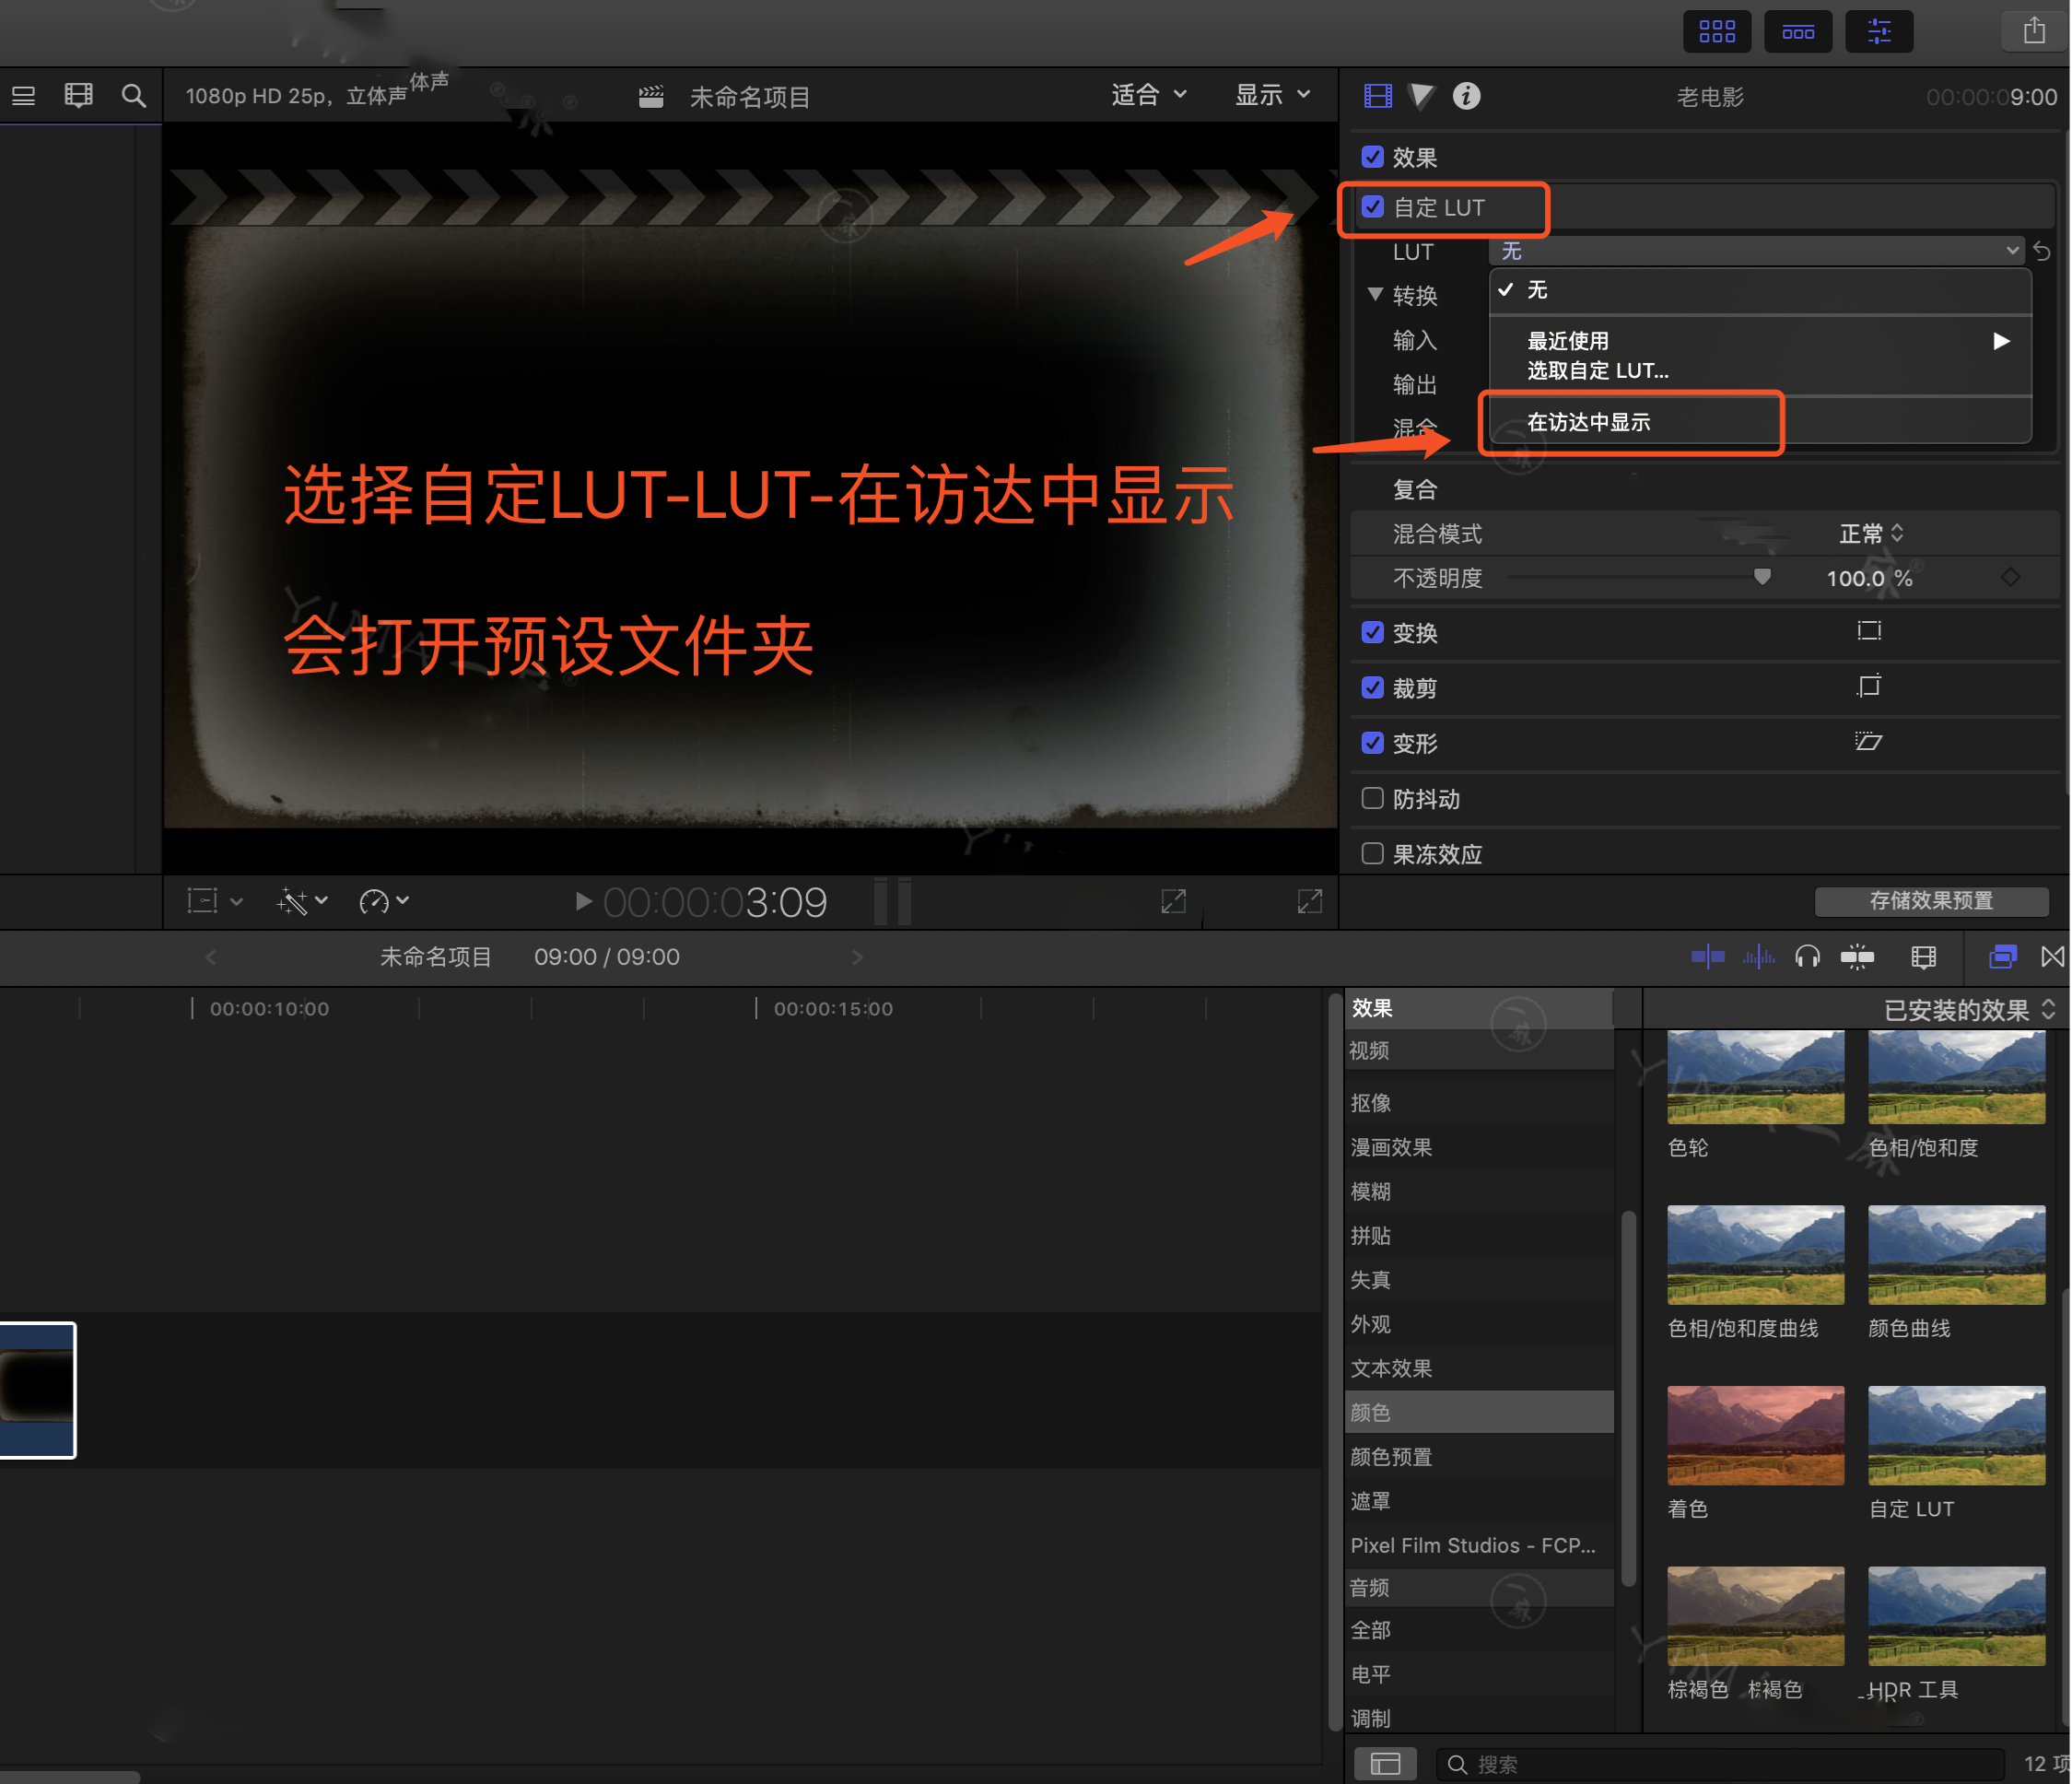
Task: Open the clip appearance filmstrip icon in timeline
Action: coord(1923,957)
